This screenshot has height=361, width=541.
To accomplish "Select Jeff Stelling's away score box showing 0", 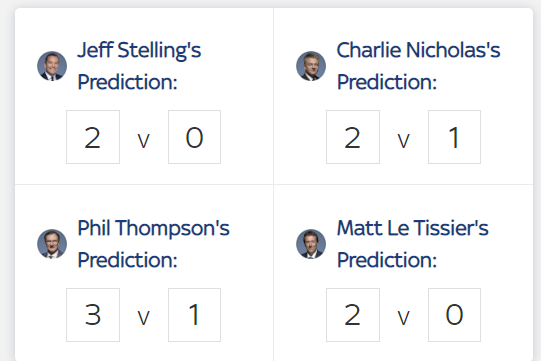I will click(195, 137).
